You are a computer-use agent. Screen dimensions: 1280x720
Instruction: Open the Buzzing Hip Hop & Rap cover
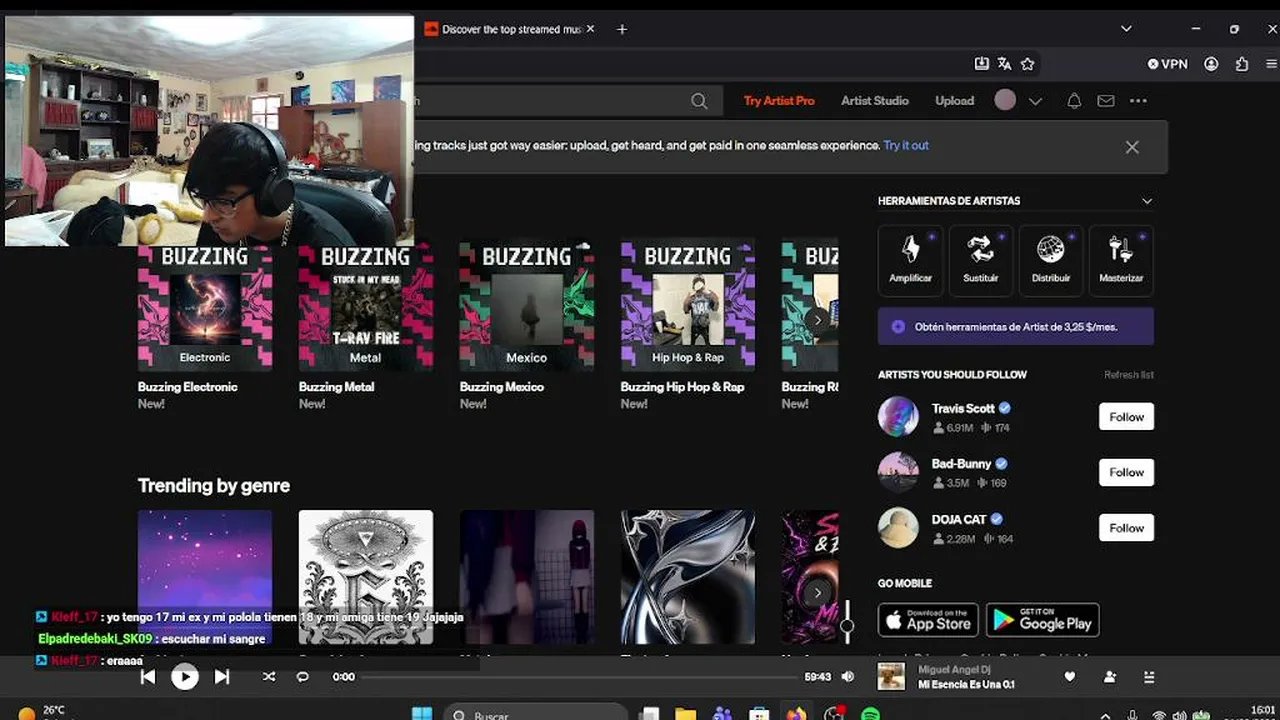(688, 305)
